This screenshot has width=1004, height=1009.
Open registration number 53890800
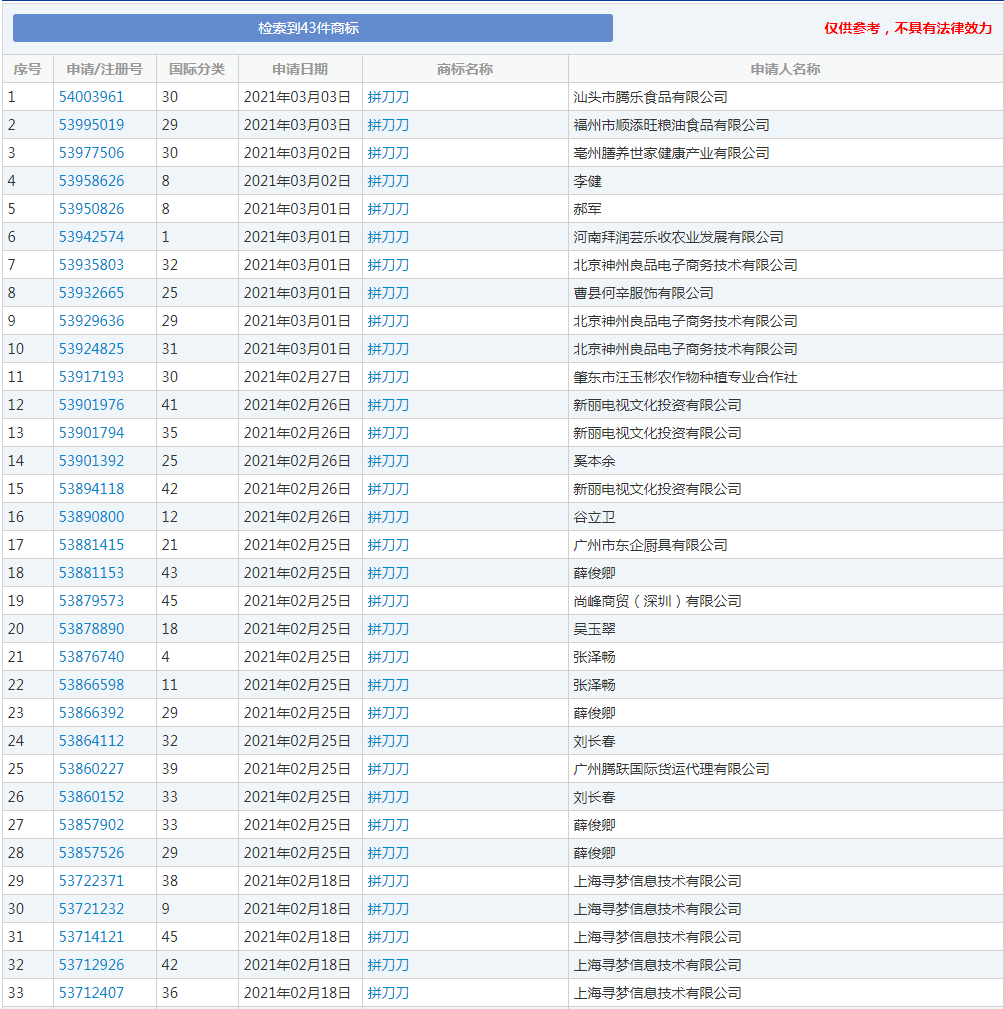point(91,517)
